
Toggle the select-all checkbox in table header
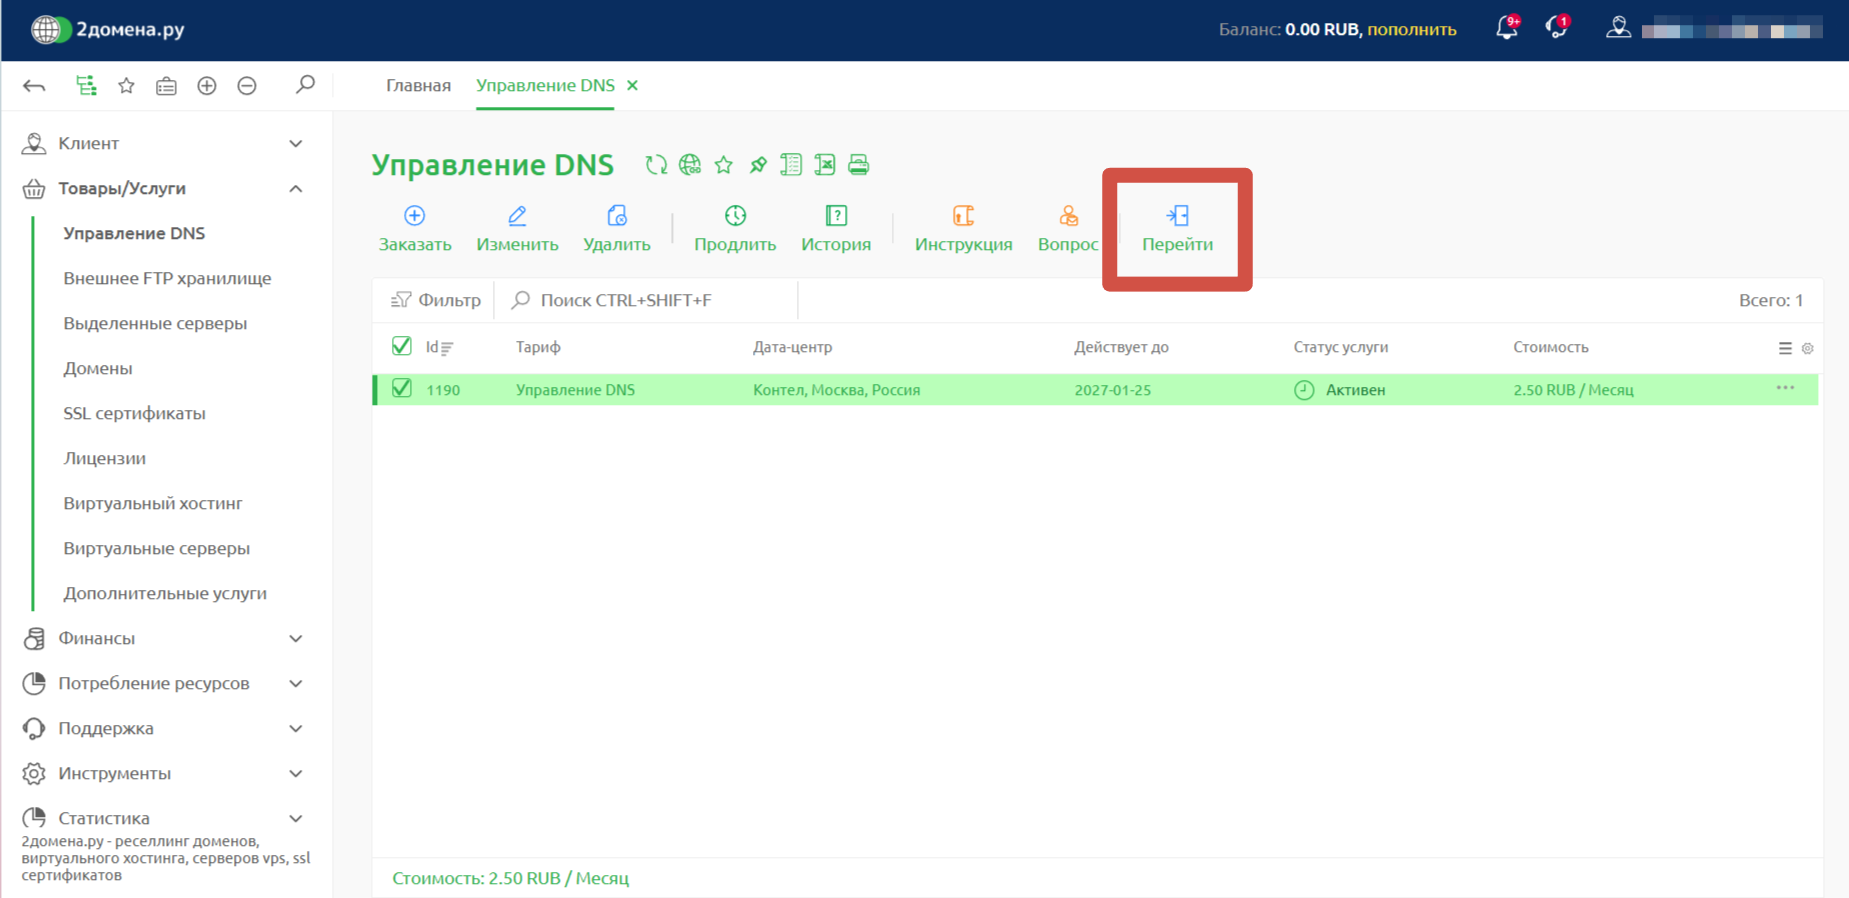pos(402,346)
